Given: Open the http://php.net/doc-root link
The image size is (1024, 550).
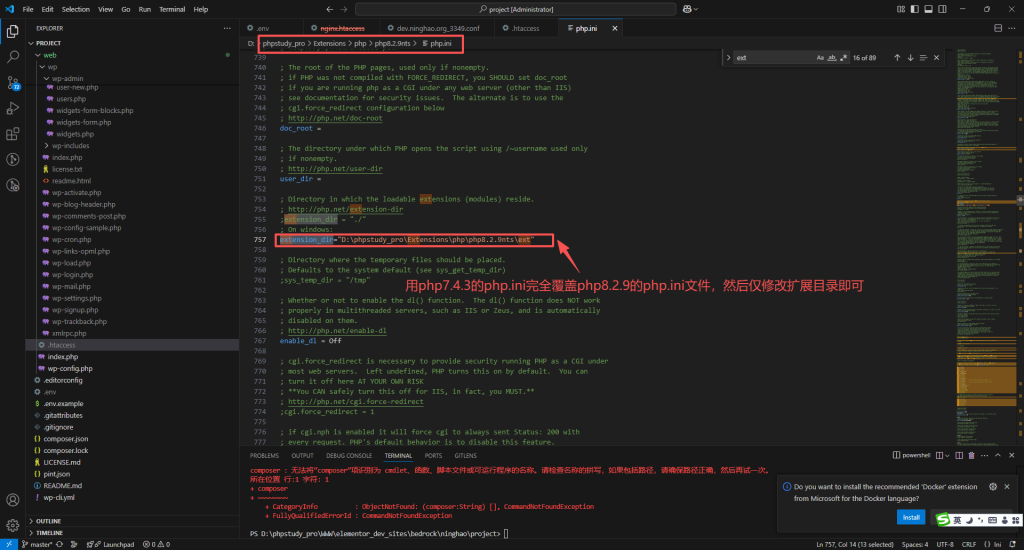Looking at the screenshot, I should coord(318,118).
